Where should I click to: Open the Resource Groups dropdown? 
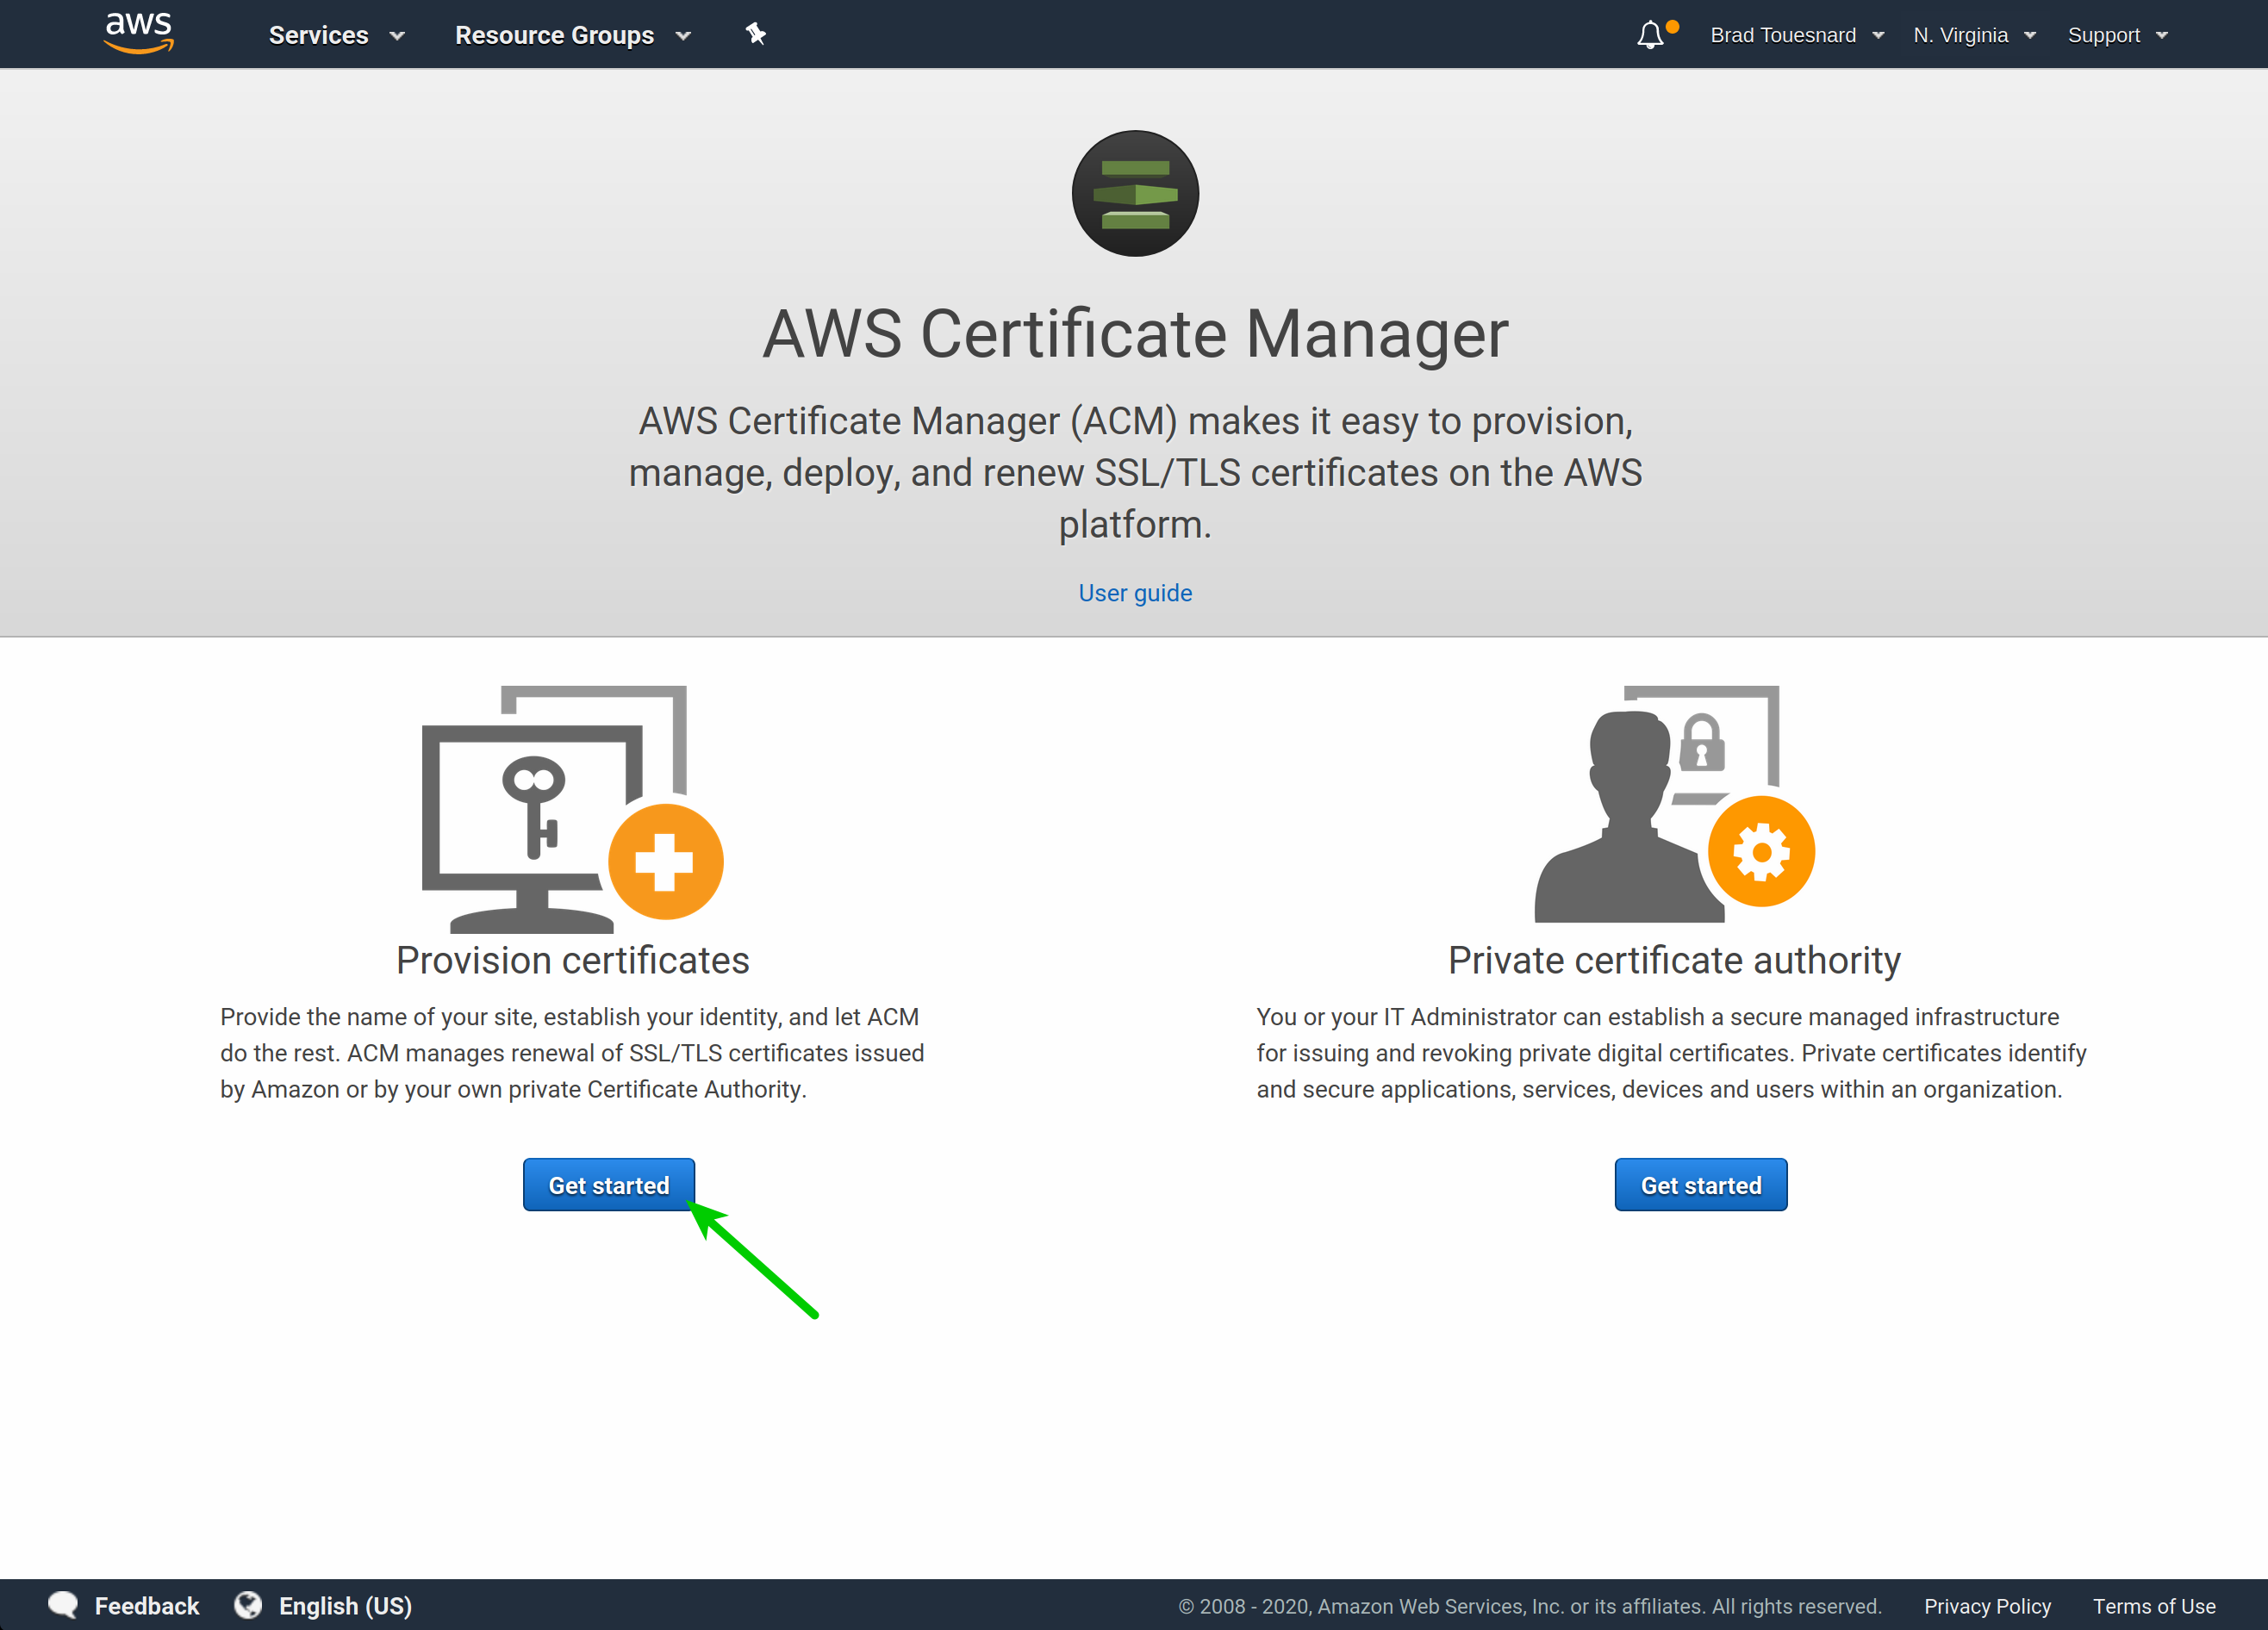[573, 35]
